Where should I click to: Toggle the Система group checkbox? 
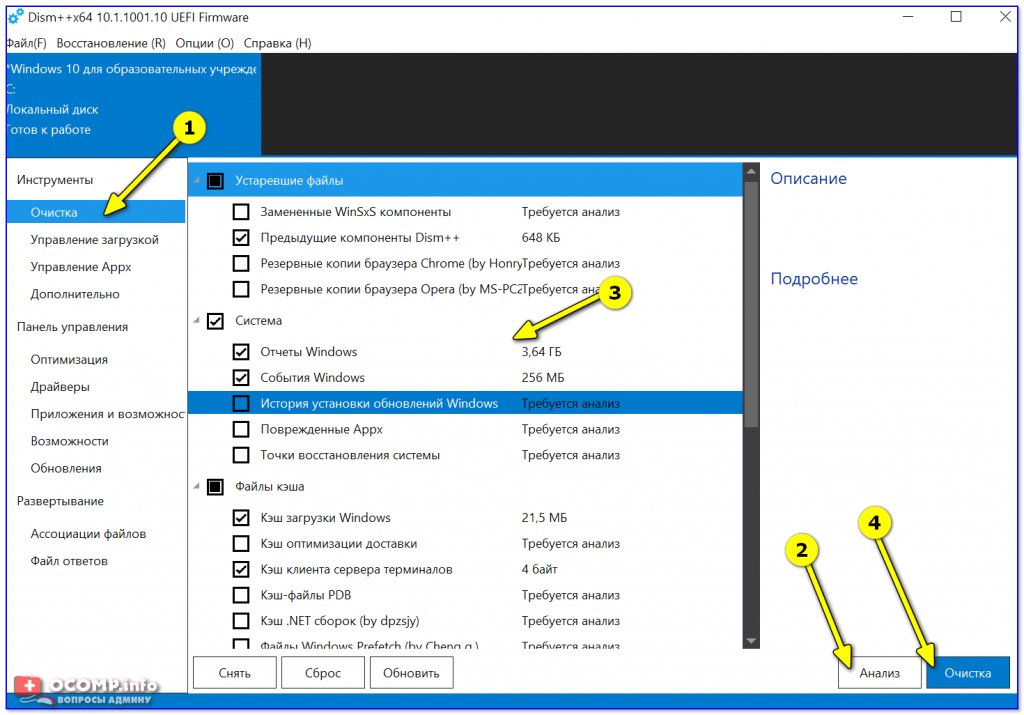pos(216,321)
